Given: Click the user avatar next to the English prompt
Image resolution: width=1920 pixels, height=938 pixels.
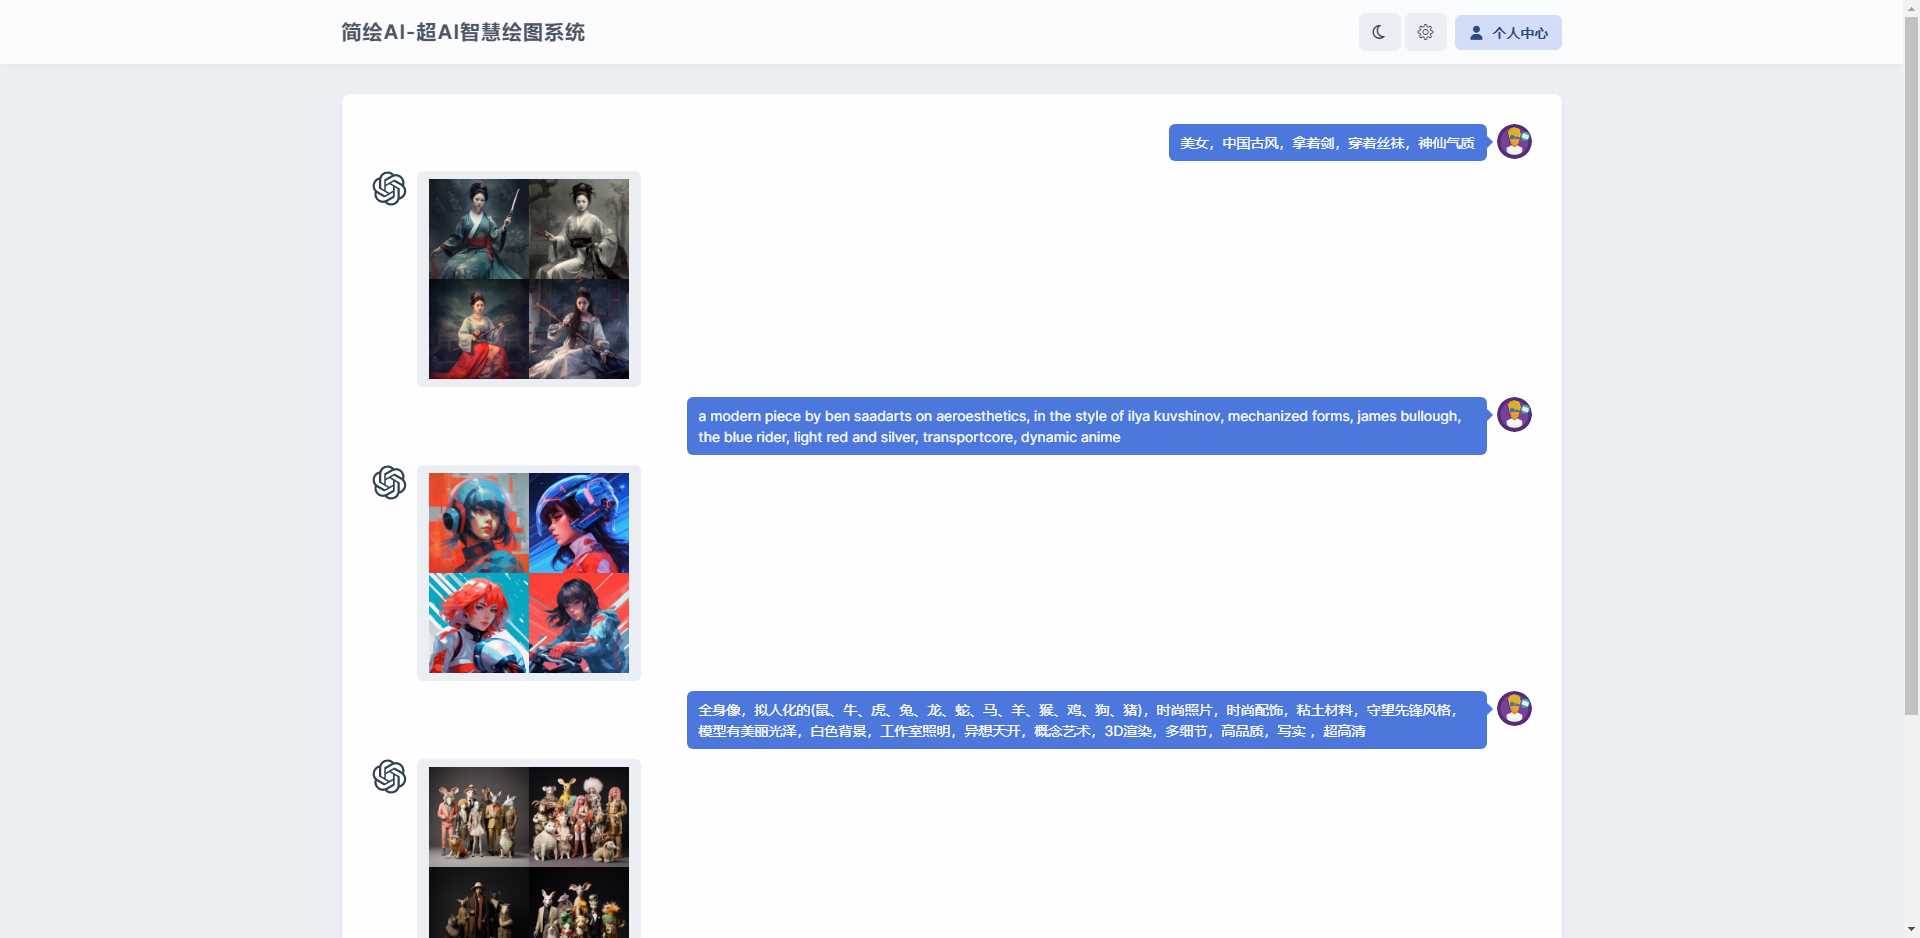Looking at the screenshot, I should pyautogui.click(x=1514, y=415).
